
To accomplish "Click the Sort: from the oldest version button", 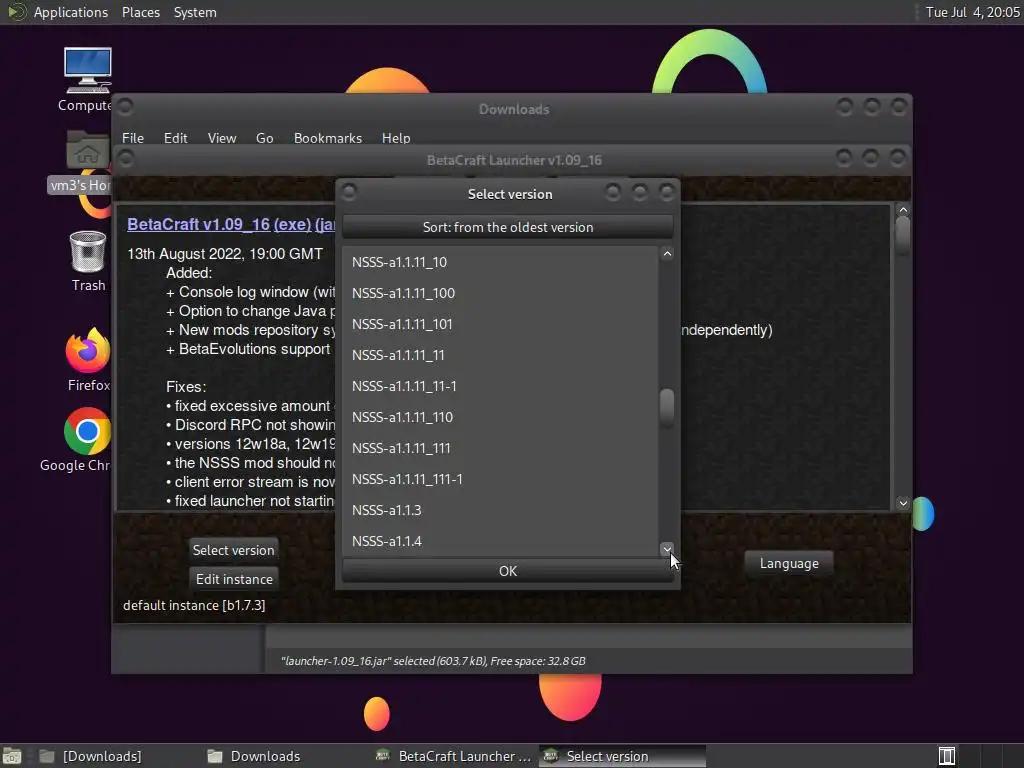I will pyautogui.click(x=507, y=227).
